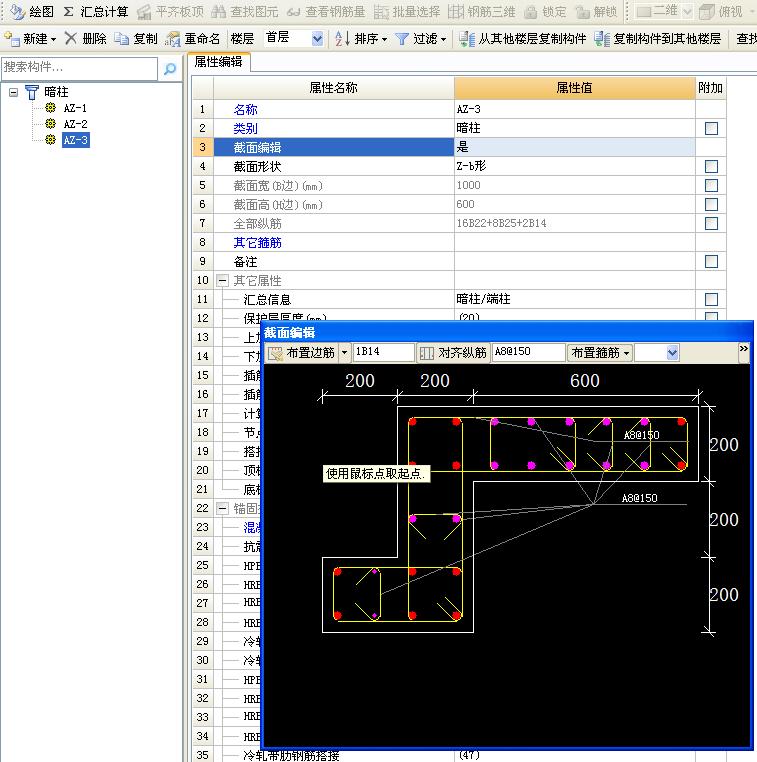This screenshot has width=757, height=762.
Task: Expand section editor toolbar overflow chevron
Action: tap(743, 348)
